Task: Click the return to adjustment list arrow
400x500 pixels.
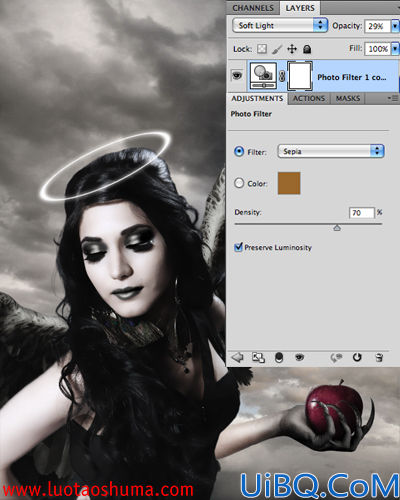Action: (x=237, y=357)
